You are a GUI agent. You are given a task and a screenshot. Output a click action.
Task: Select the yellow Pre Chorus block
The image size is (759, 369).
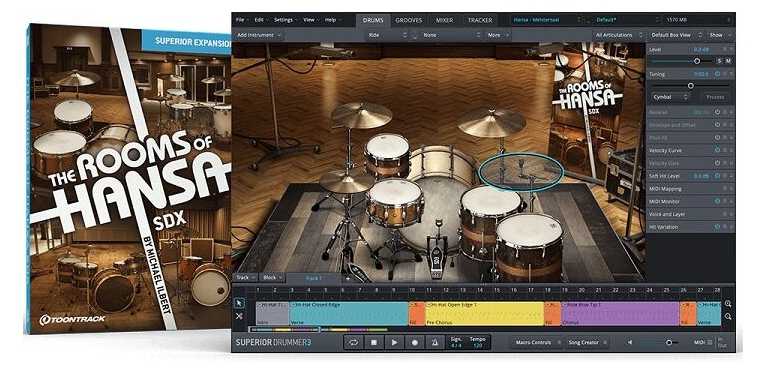pos(484,313)
